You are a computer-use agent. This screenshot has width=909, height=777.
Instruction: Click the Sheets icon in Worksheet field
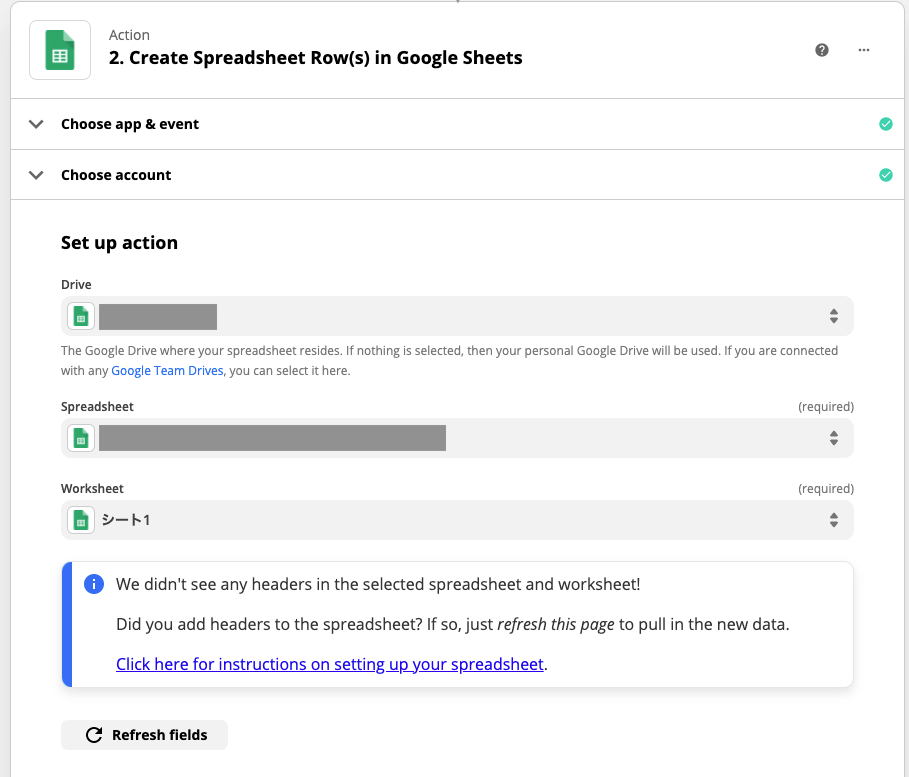point(81,520)
